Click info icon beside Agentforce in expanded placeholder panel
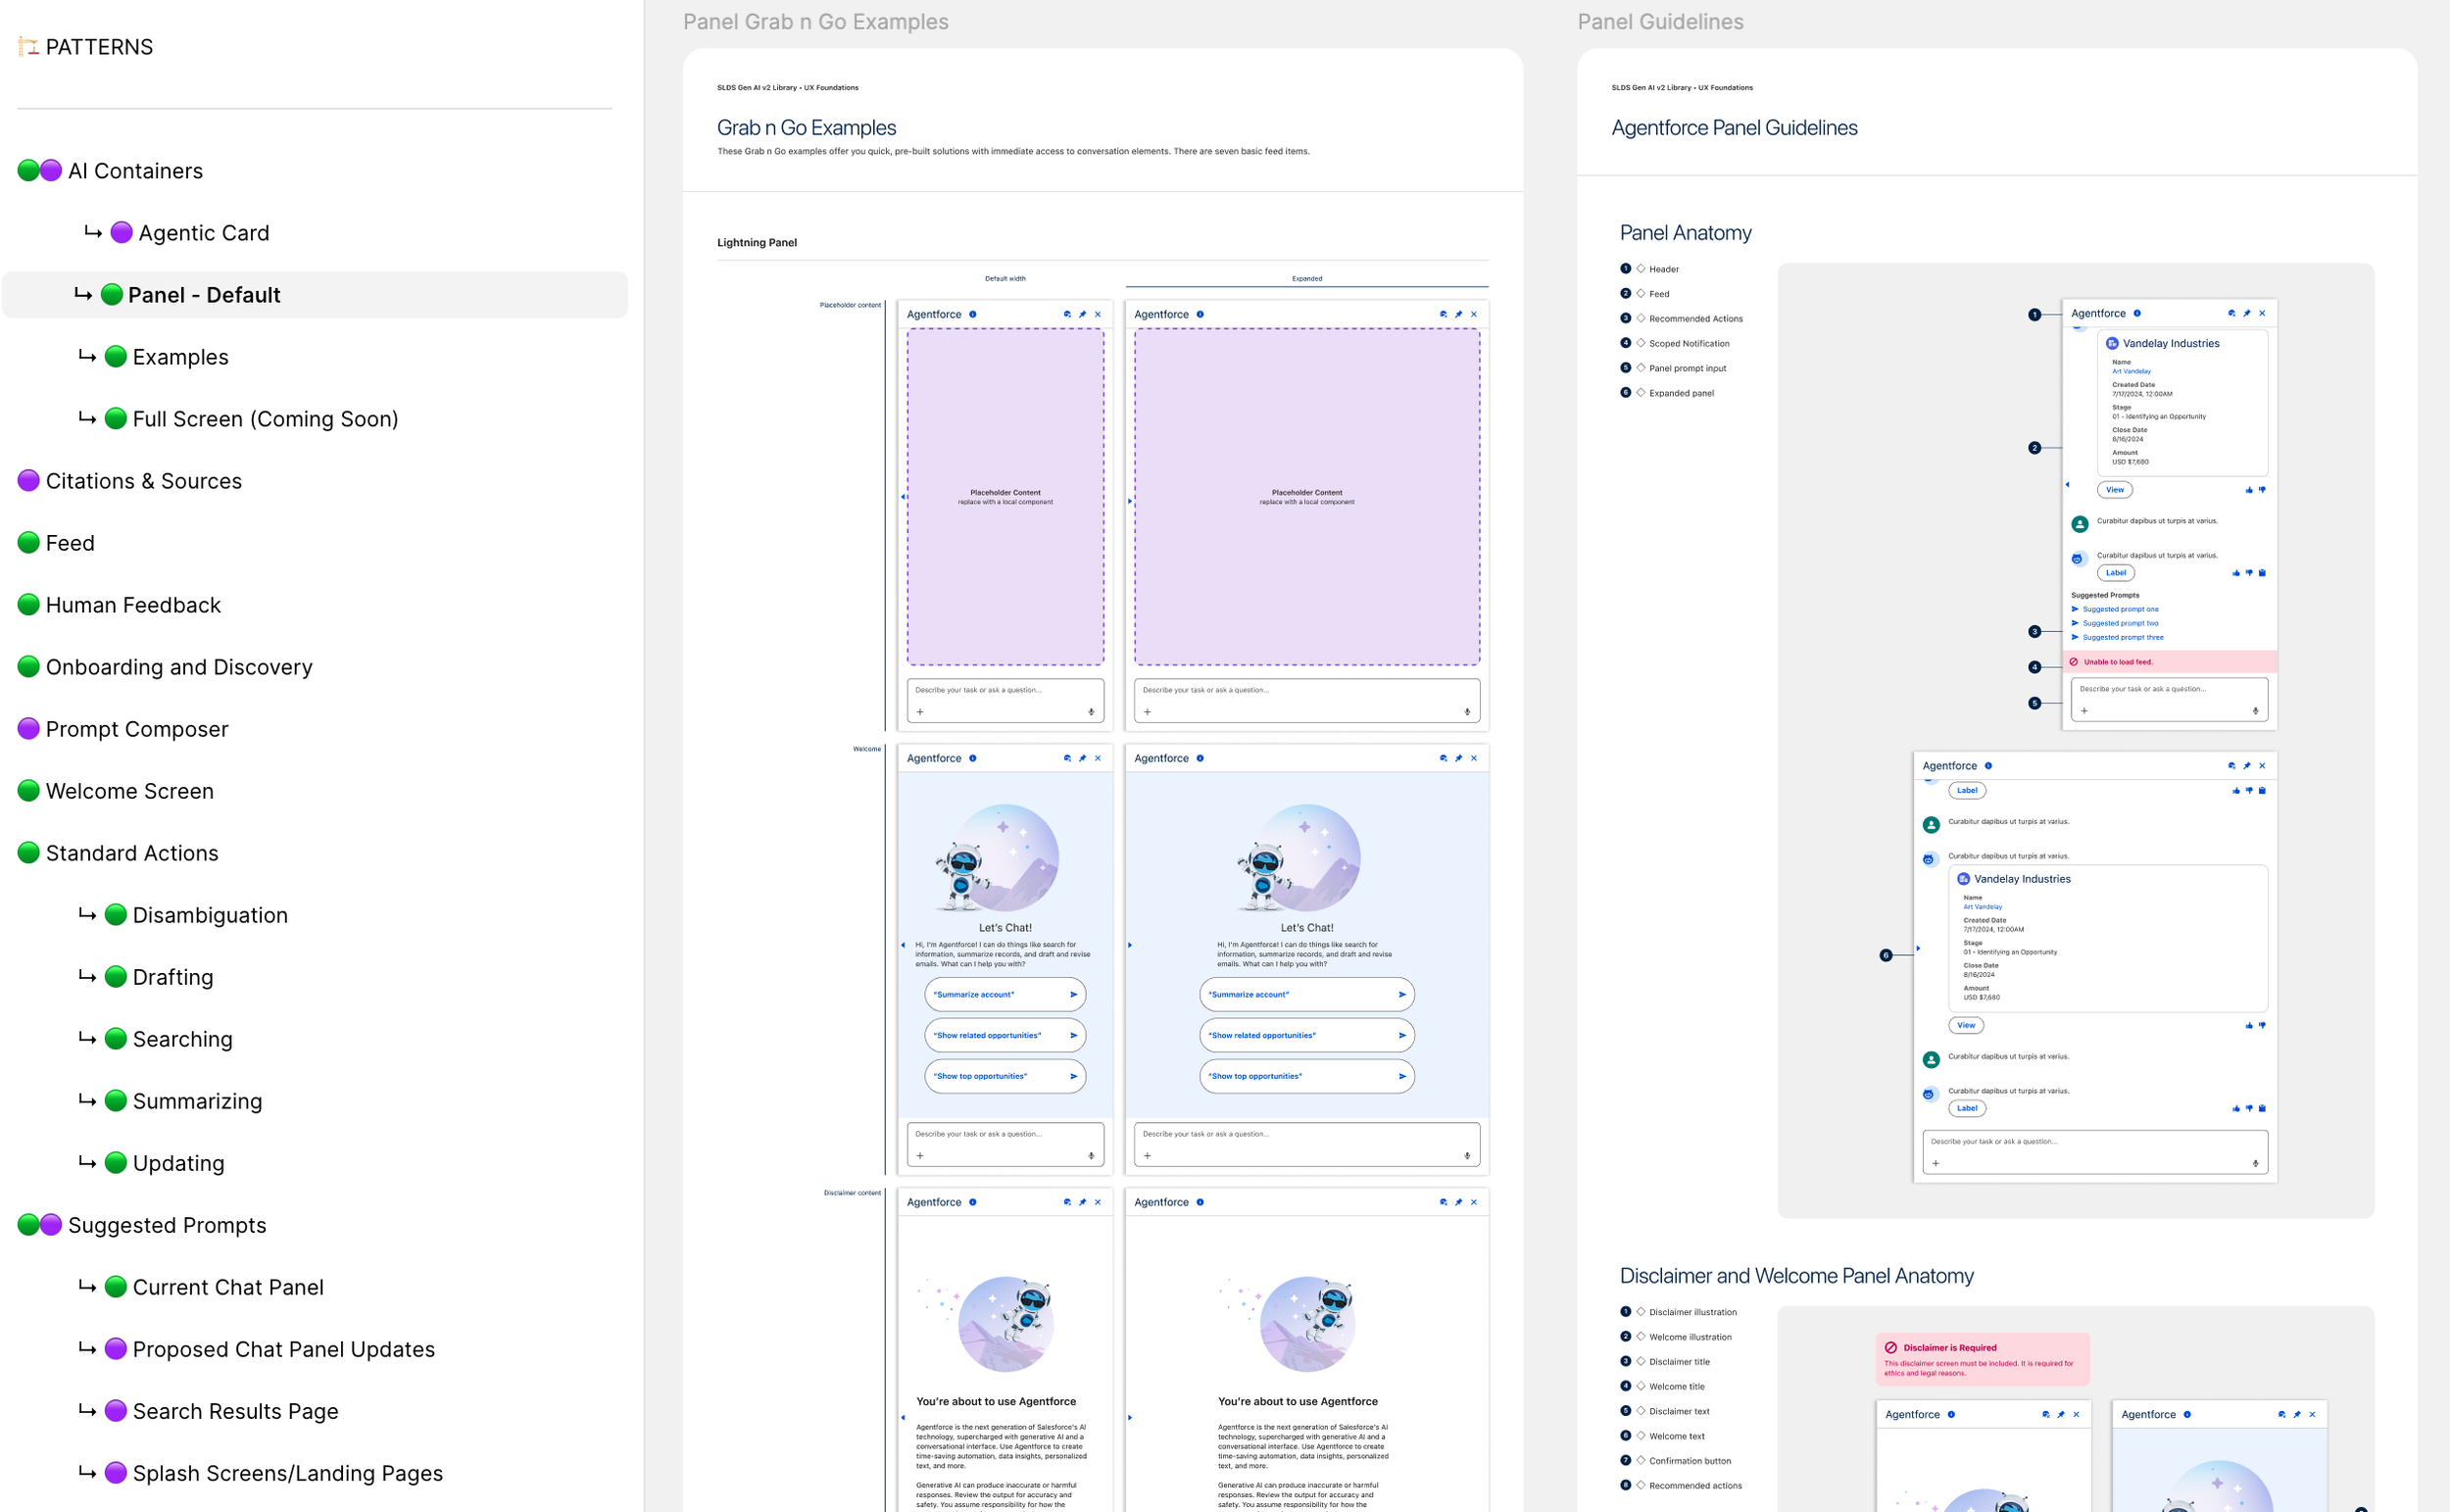Viewport: 2450px width, 1512px height. pyautogui.click(x=1200, y=315)
